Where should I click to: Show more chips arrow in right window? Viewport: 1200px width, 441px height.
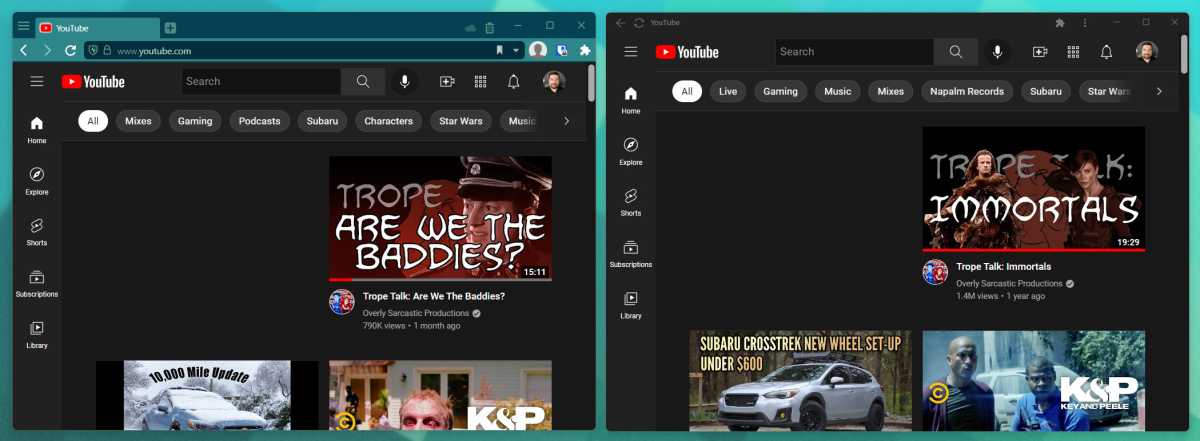click(x=1159, y=91)
